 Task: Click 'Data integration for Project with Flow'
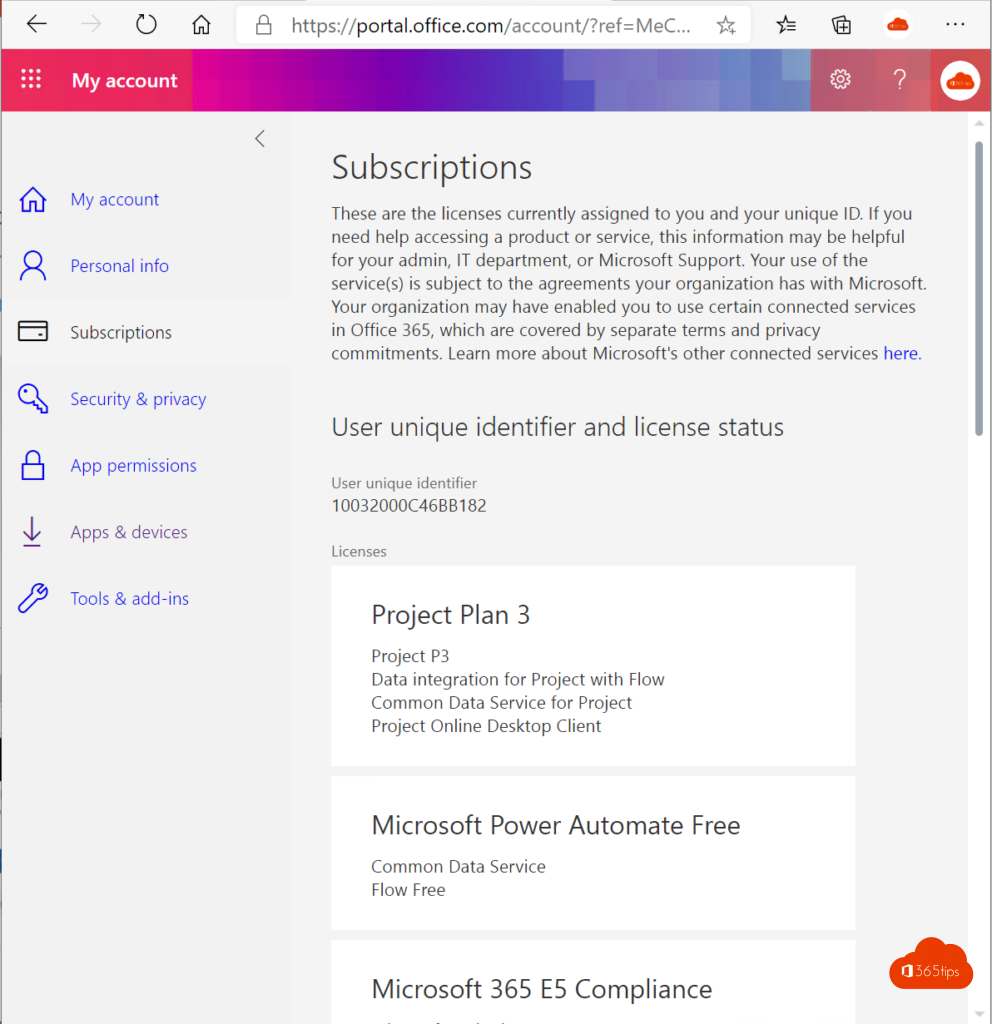[518, 679]
